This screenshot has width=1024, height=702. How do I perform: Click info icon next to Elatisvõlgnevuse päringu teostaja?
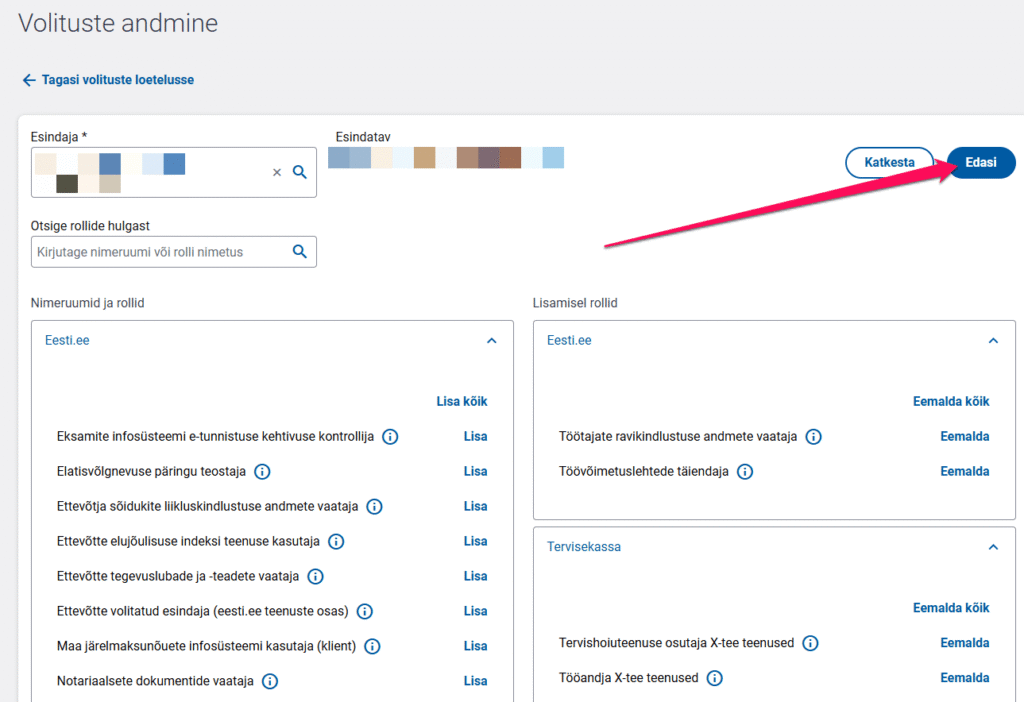coord(263,472)
